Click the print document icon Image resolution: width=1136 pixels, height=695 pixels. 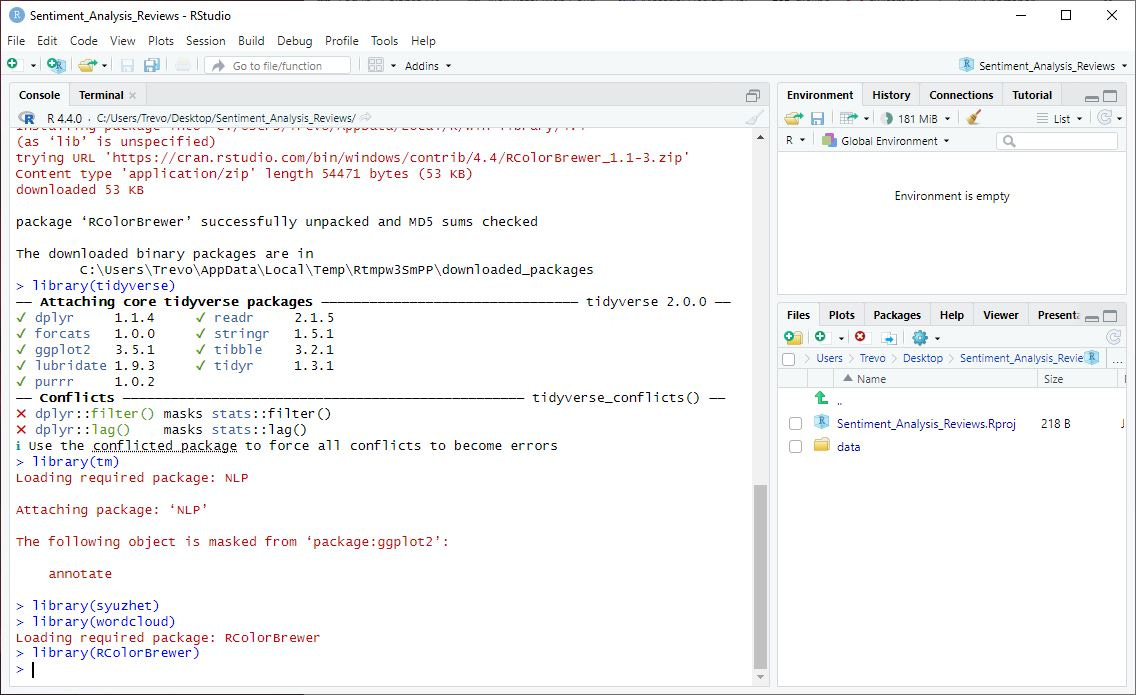(183, 65)
